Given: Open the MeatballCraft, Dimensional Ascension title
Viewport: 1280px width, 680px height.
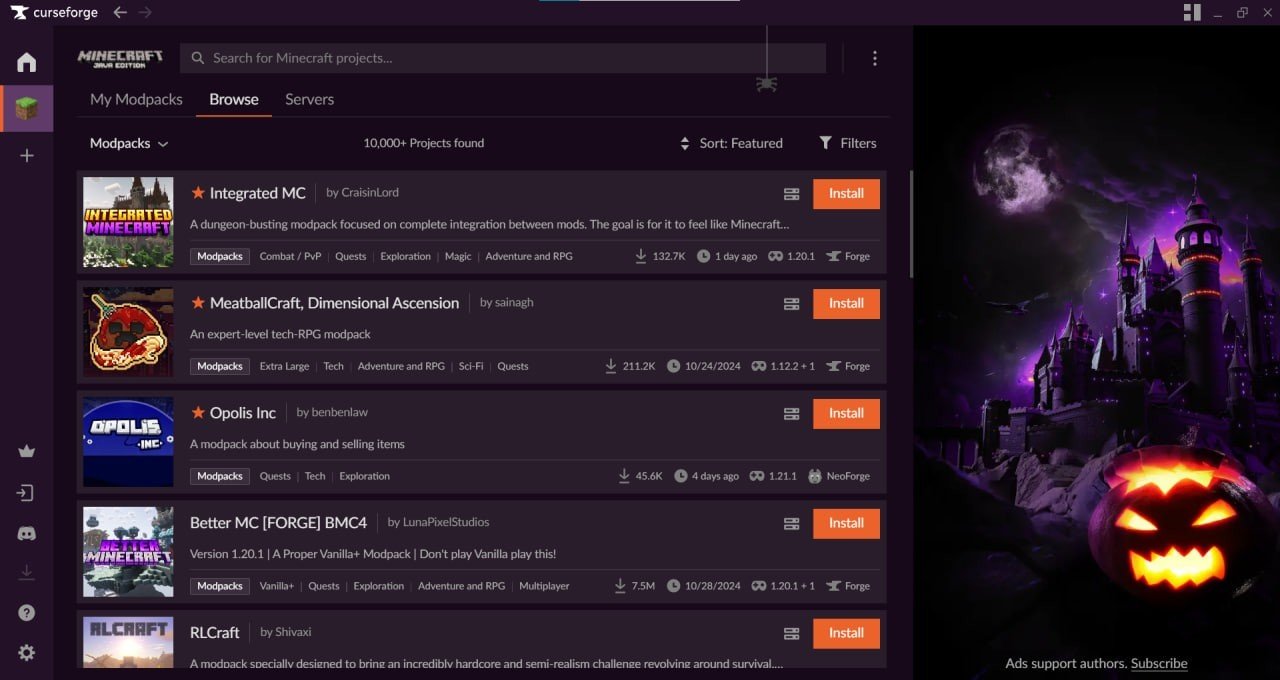Looking at the screenshot, I should [x=334, y=303].
